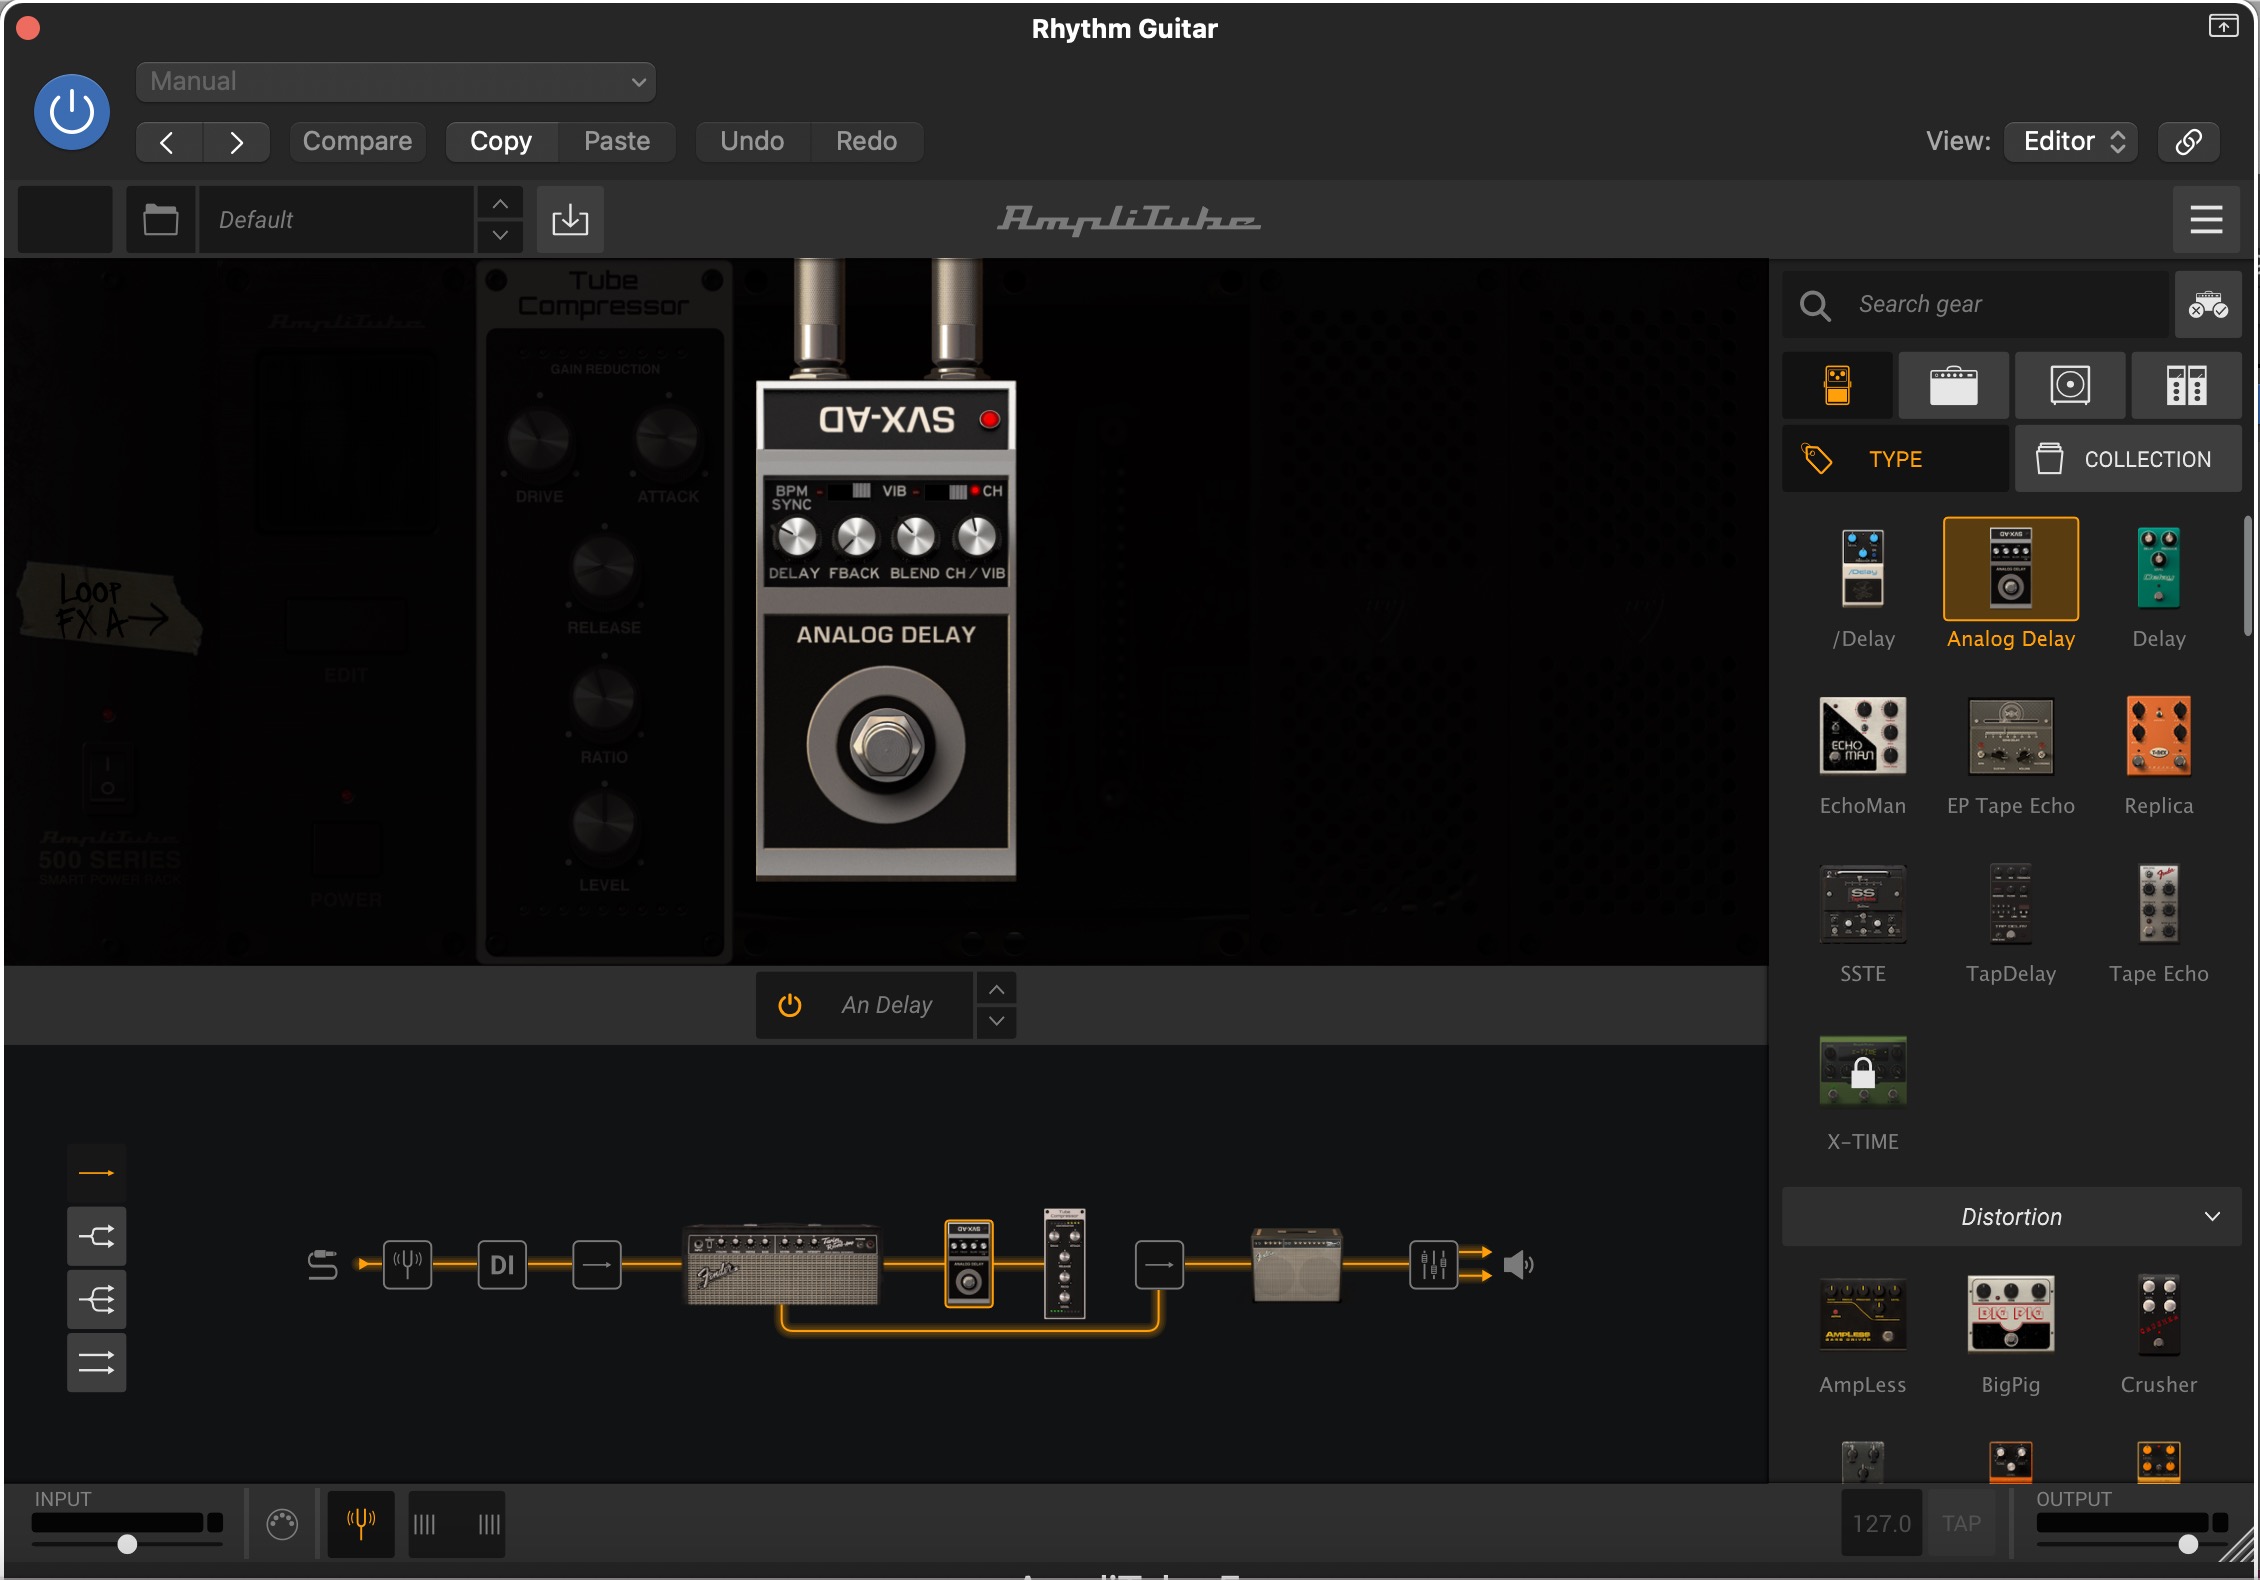Click the Fender amp head in chain
This screenshot has width=2260, height=1580.
coord(782,1265)
